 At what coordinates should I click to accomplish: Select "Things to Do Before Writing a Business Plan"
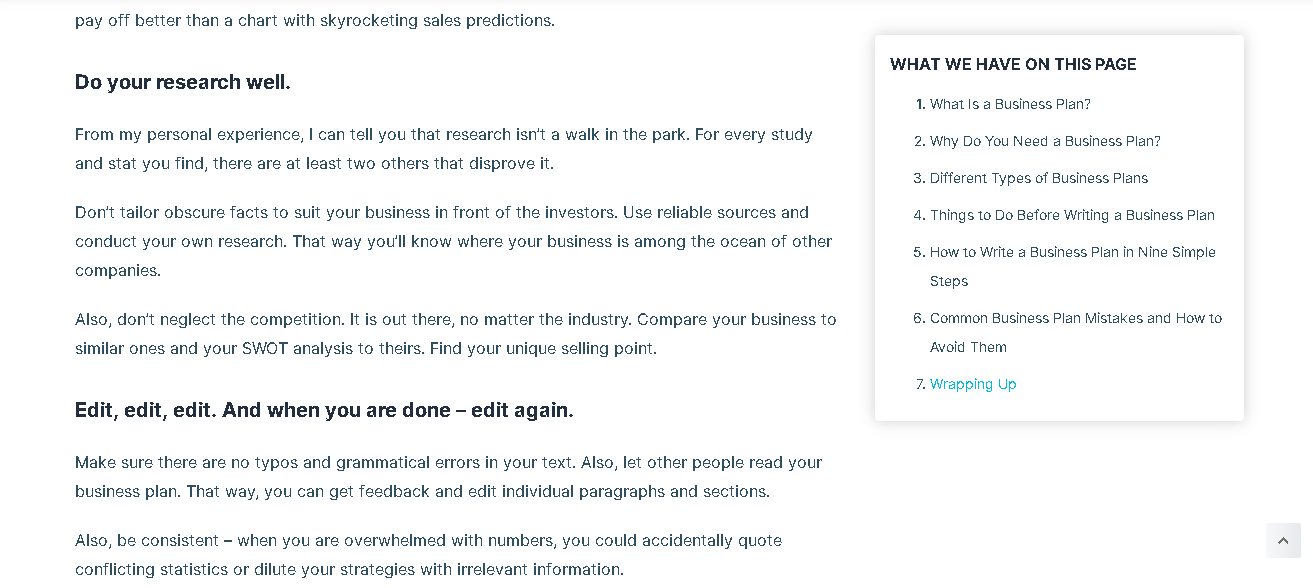1072,215
